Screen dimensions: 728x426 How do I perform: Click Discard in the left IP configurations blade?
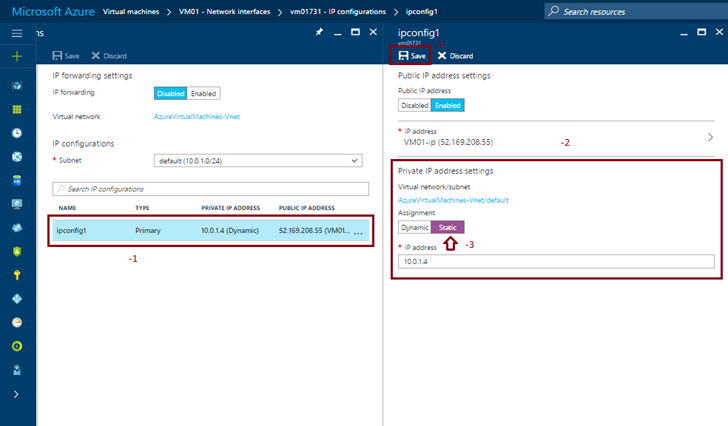[109, 56]
